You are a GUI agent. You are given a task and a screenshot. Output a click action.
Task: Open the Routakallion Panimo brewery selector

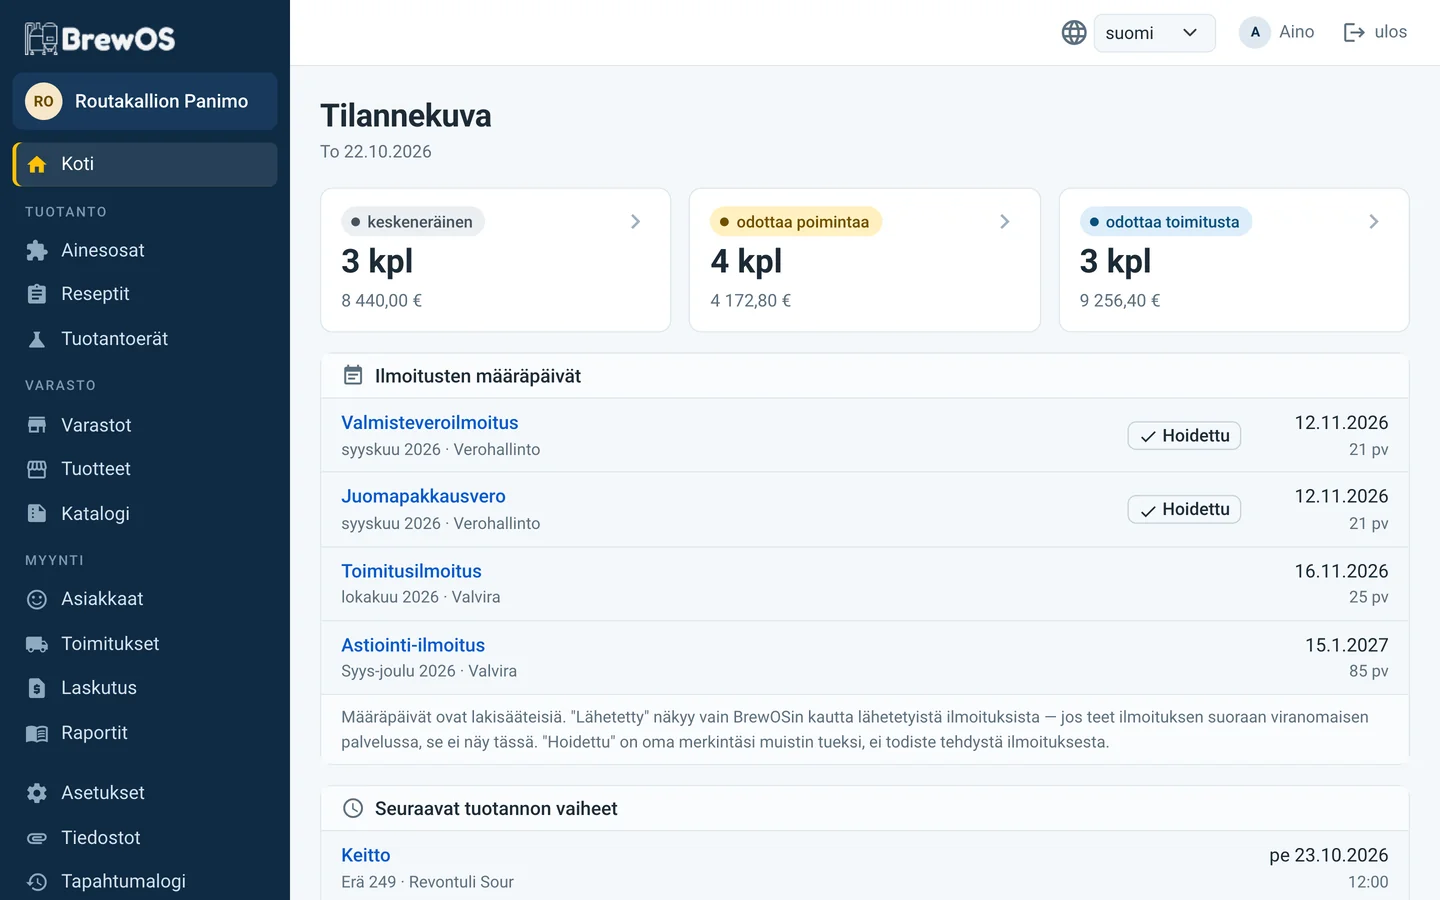pyautogui.click(x=145, y=101)
